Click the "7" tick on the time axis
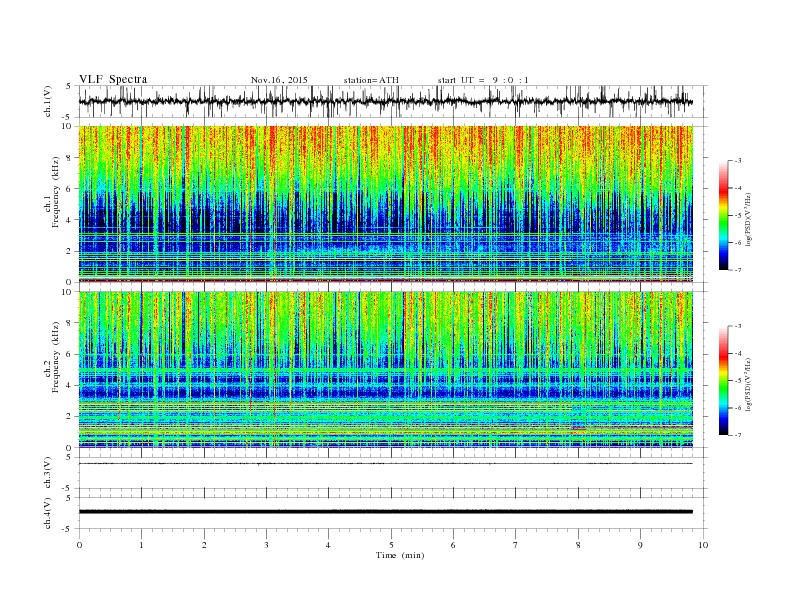This screenshot has width=792, height=612. pyautogui.click(x=515, y=545)
